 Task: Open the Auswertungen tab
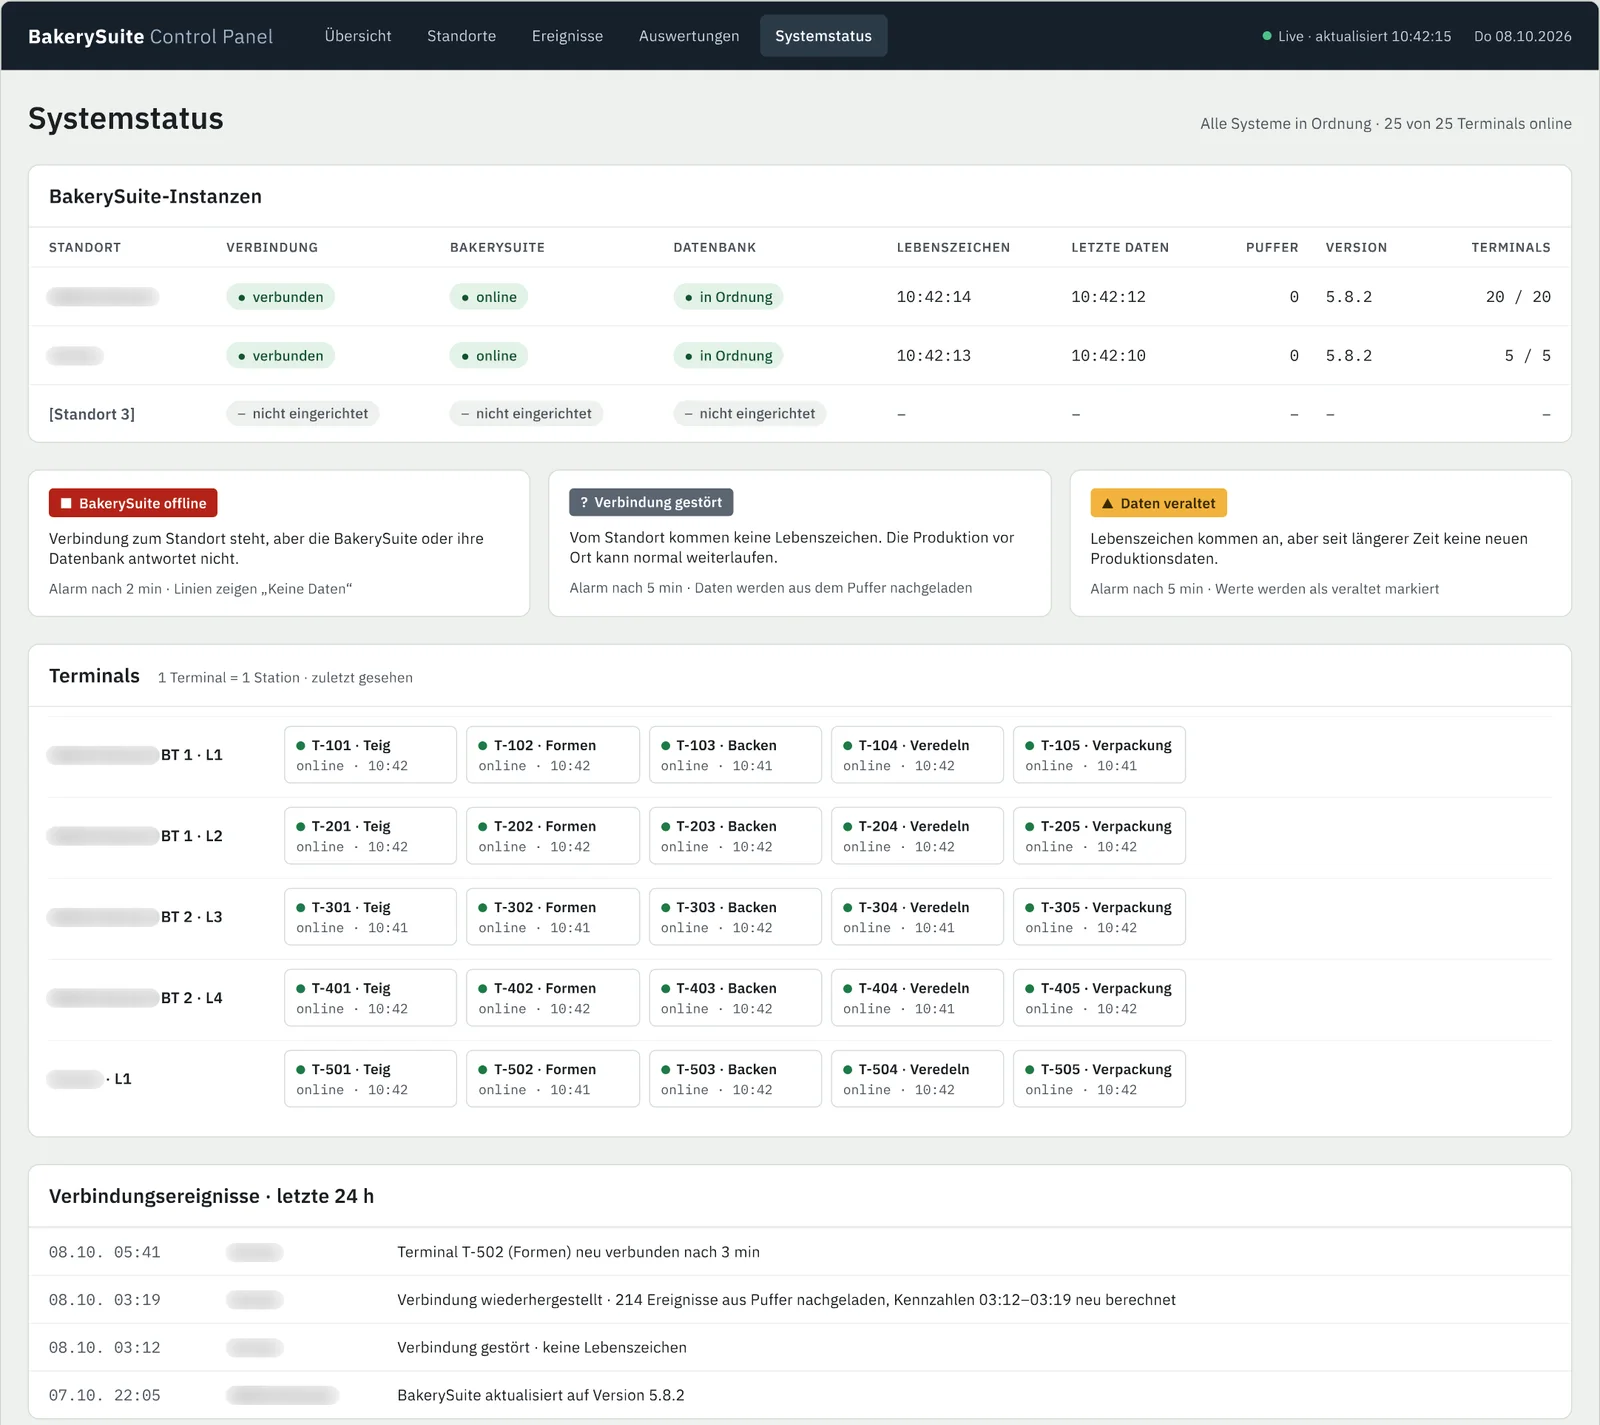coord(689,36)
